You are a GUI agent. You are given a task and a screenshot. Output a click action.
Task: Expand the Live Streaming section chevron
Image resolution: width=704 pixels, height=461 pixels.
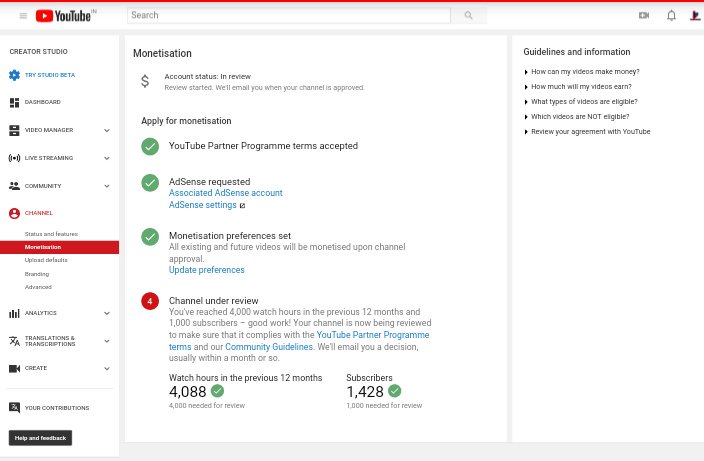pyautogui.click(x=107, y=158)
